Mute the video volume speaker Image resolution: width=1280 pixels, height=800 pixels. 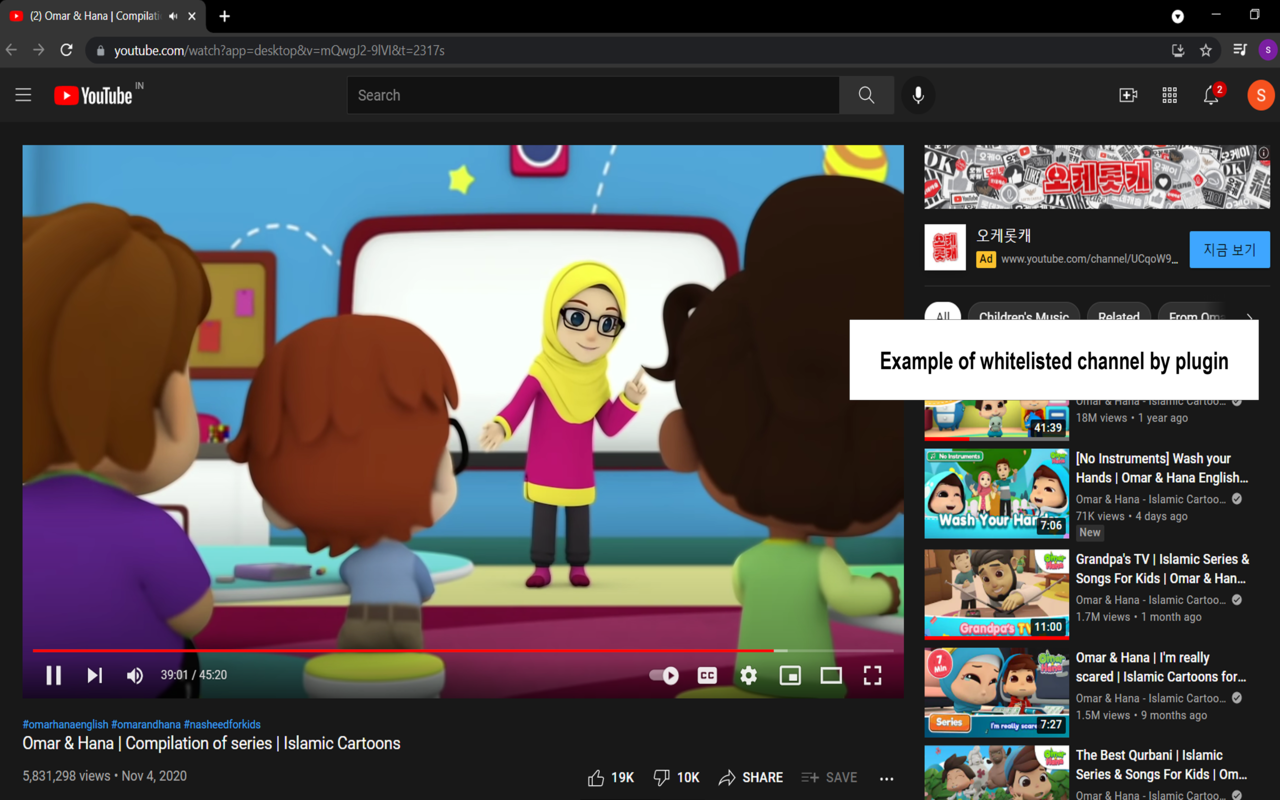(135, 675)
